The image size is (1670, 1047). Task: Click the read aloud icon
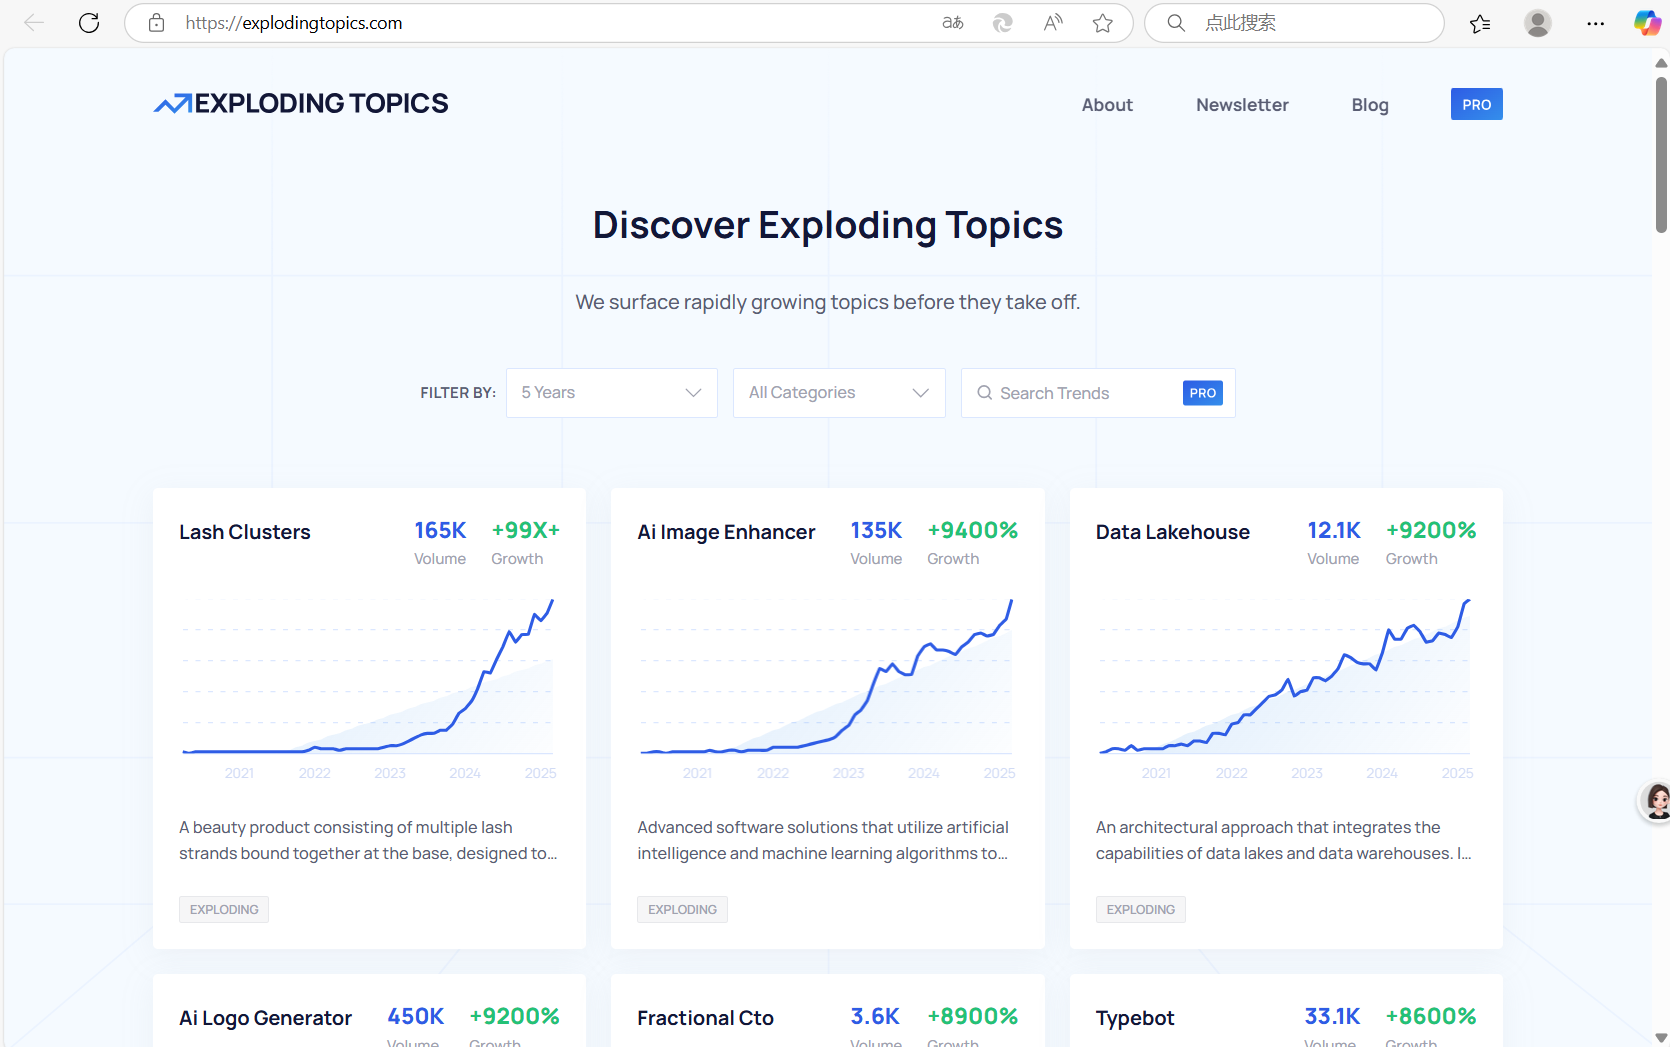[x=1053, y=23]
